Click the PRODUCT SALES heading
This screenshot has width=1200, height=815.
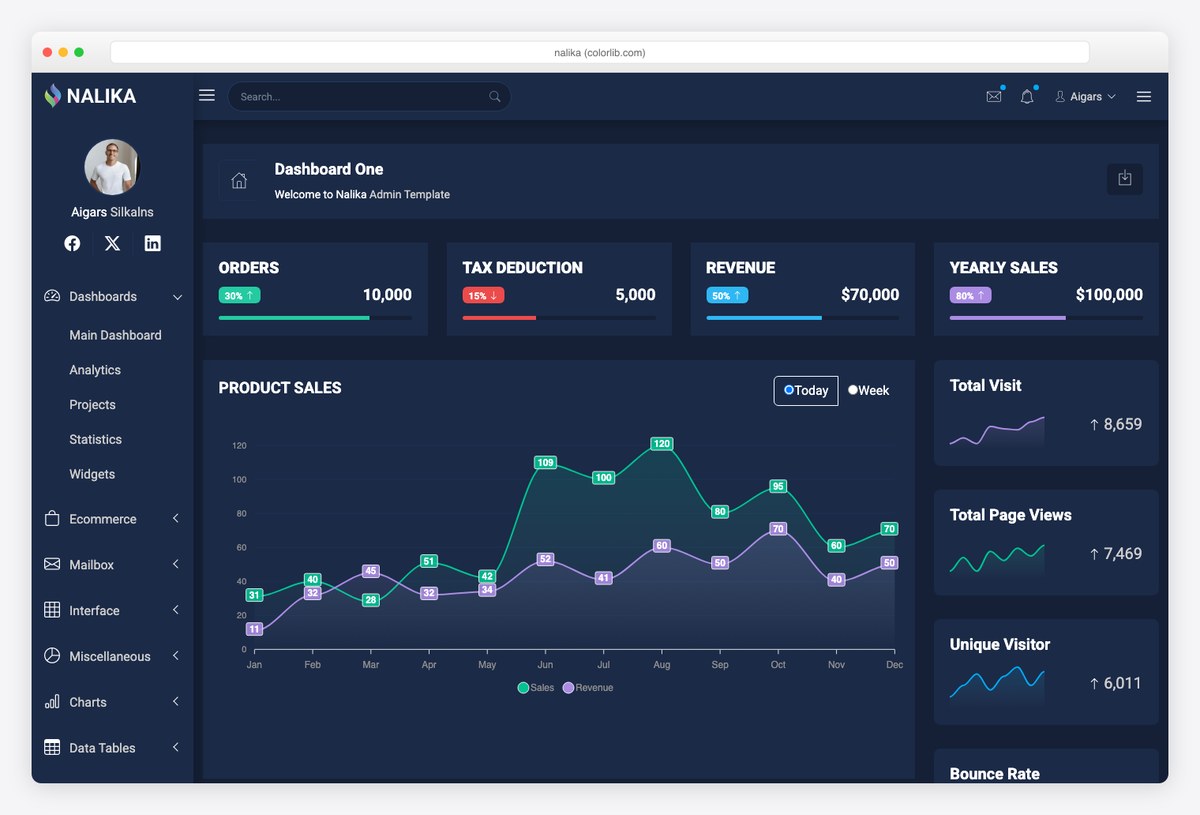click(x=280, y=388)
